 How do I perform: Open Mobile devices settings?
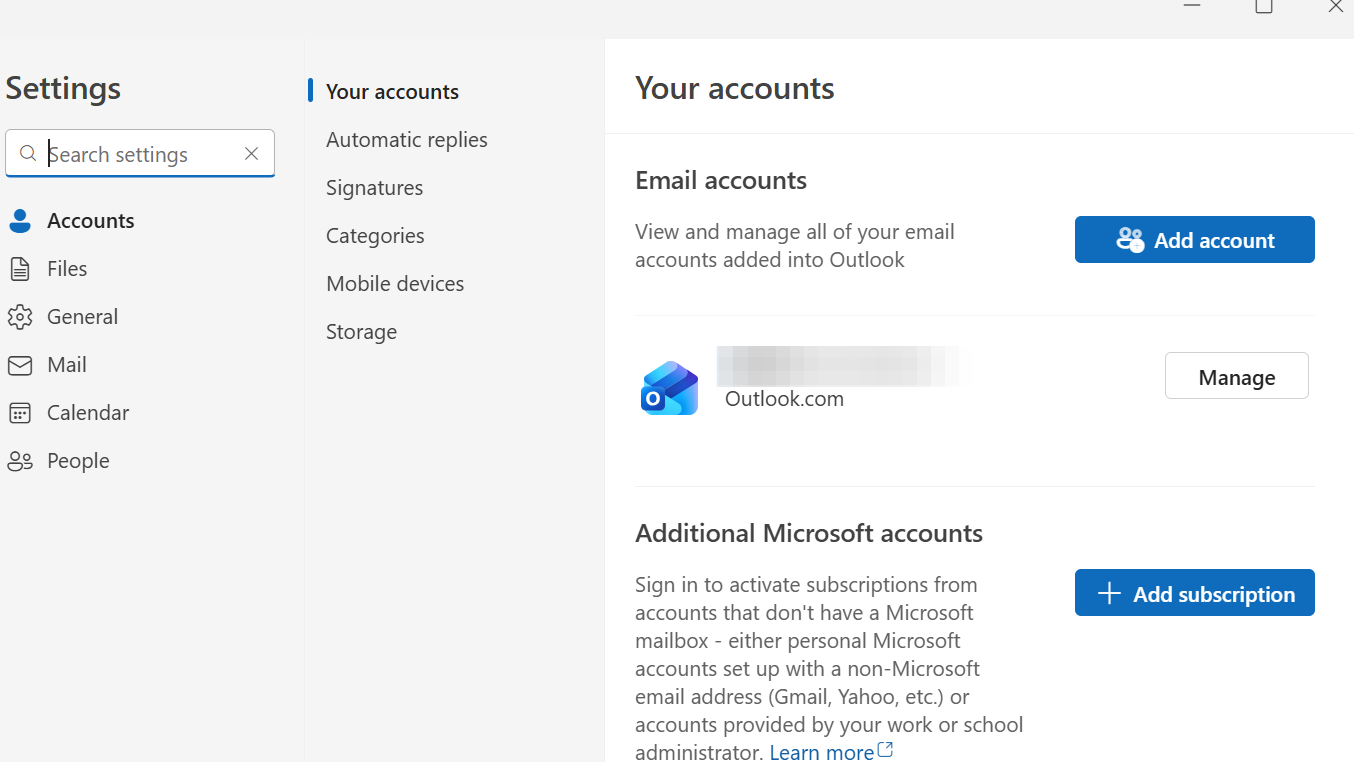click(x=395, y=284)
